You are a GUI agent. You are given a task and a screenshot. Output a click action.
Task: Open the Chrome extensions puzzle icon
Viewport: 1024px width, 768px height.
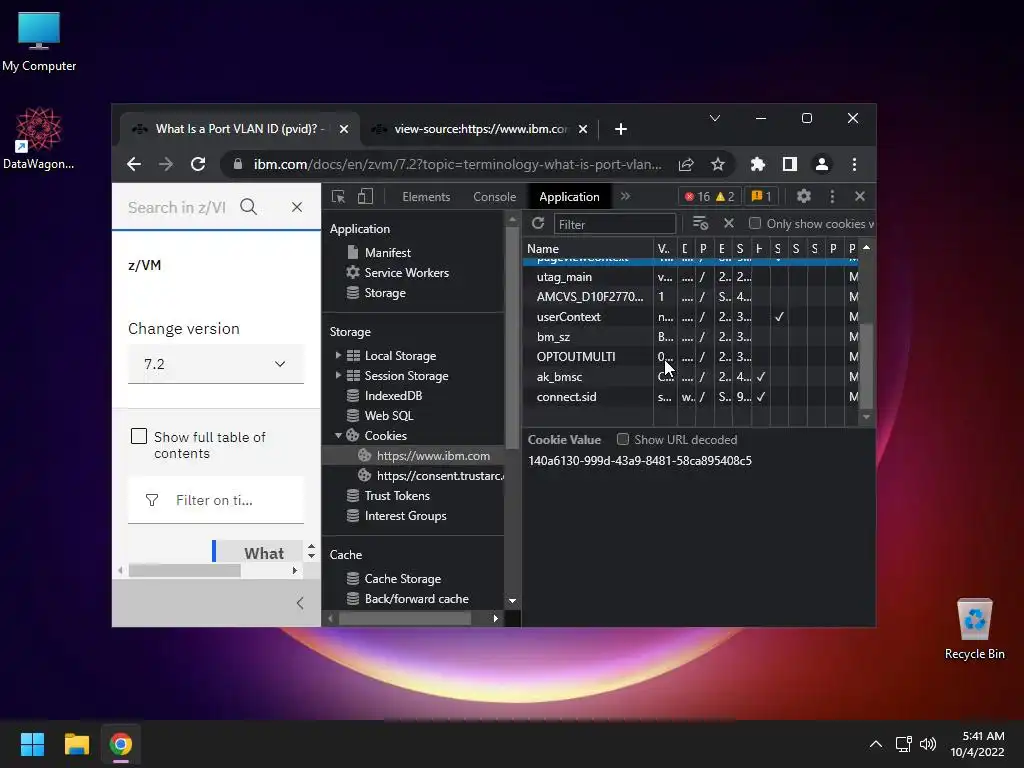click(758, 165)
